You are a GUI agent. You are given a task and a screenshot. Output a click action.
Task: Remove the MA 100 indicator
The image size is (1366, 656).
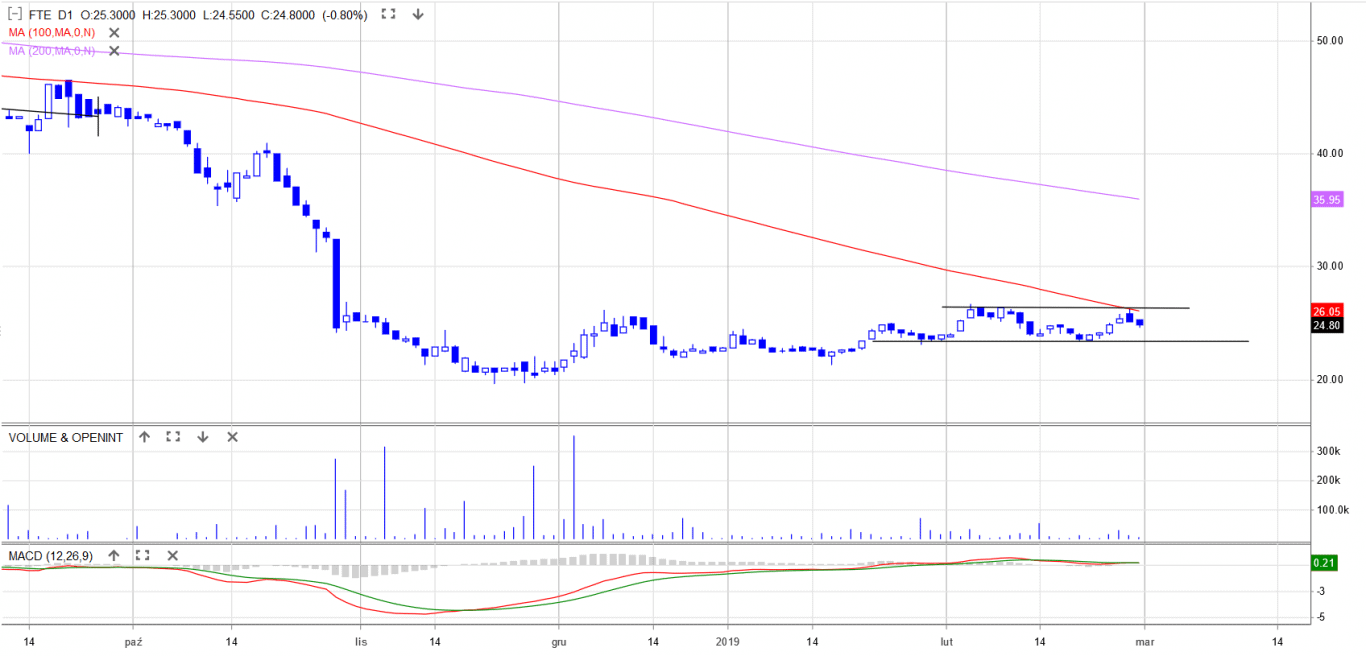pos(114,33)
